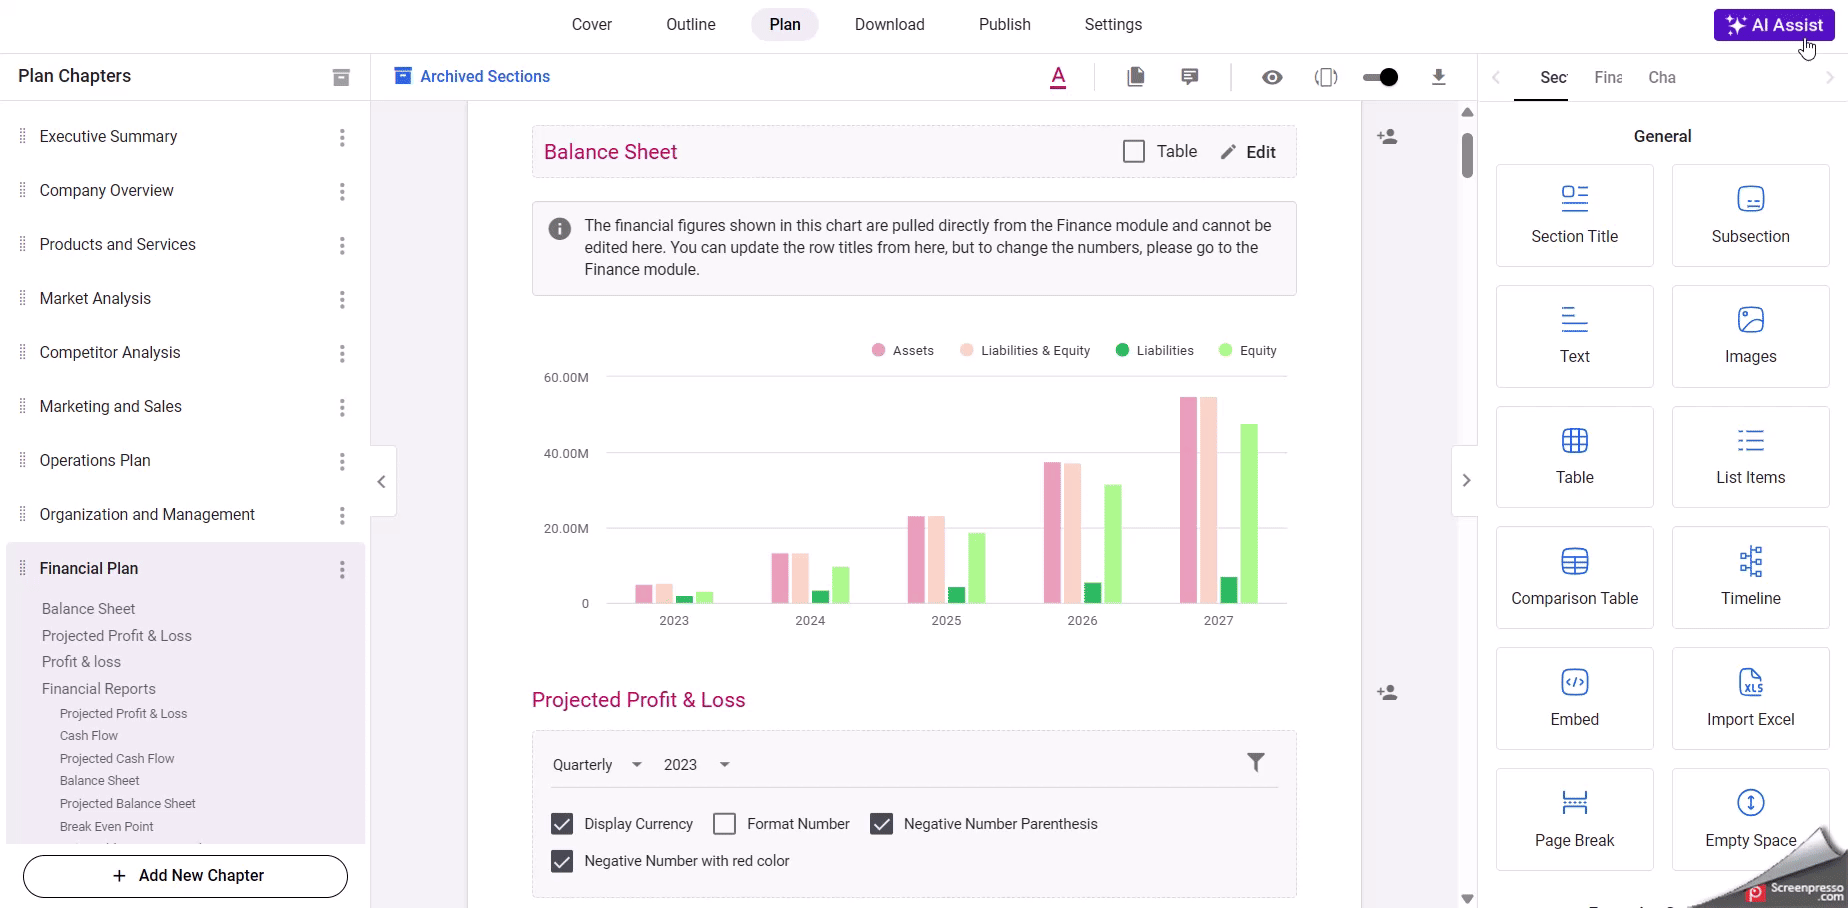Open the Quarterly period dropdown

coord(597,765)
